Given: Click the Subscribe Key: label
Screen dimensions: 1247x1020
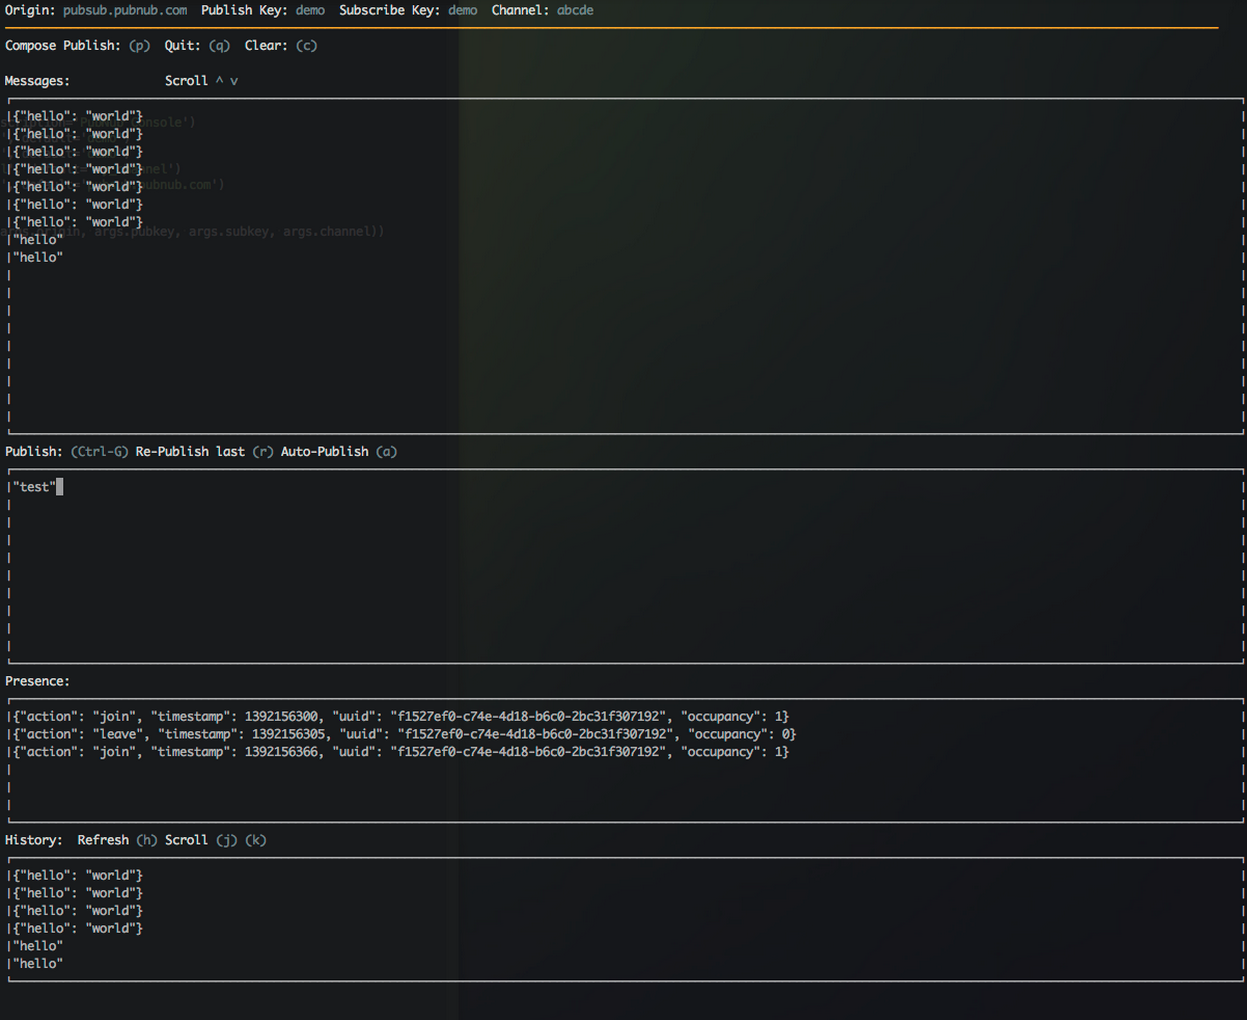Looking at the screenshot, I should pos(390,10).
